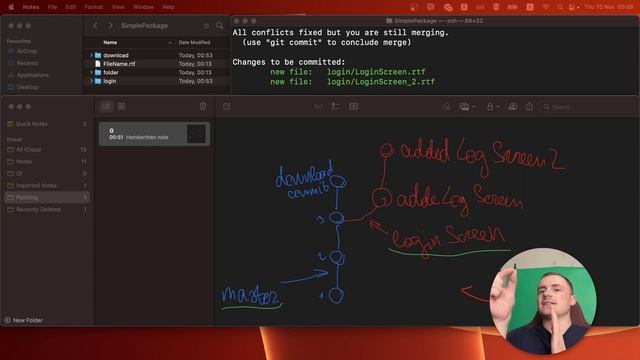The image size is (640, 360).
Task: Open Recents in Finder sidebar
Action: click(x=27, y=63)
